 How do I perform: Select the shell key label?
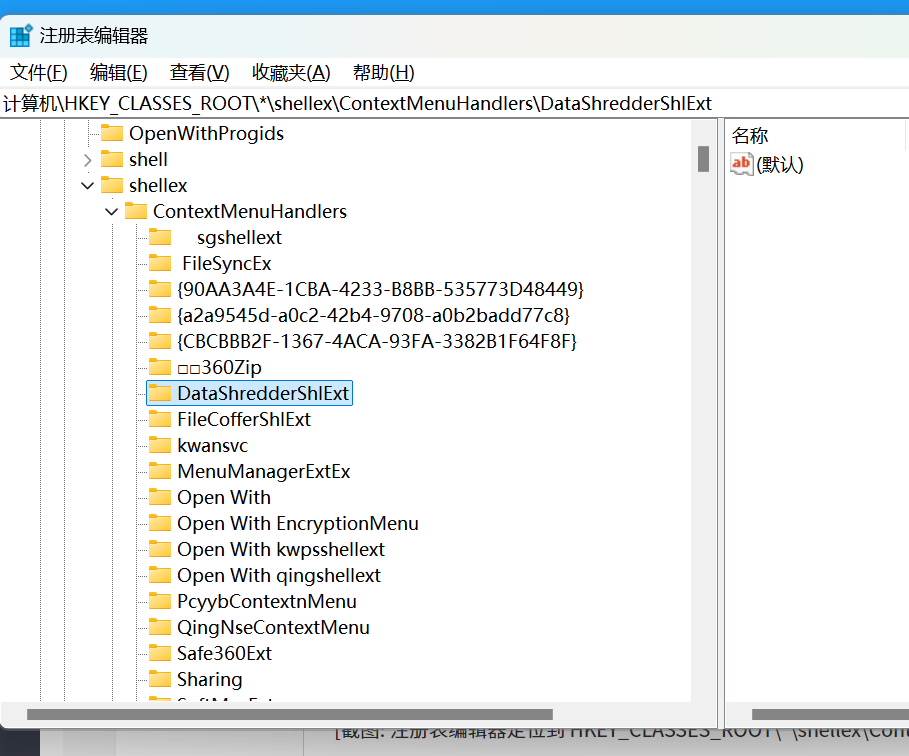[148, 160]
